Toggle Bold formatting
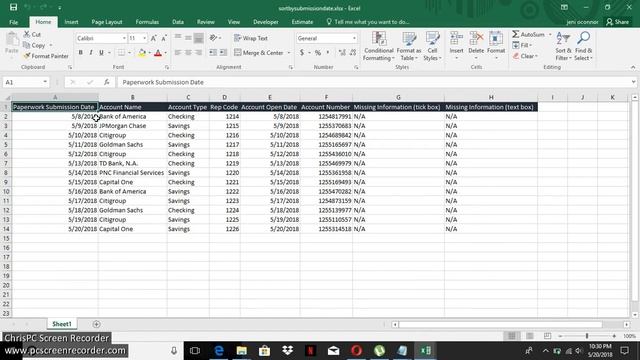The width and height of the screenshot is (640, 360). [x=80, y=53]
